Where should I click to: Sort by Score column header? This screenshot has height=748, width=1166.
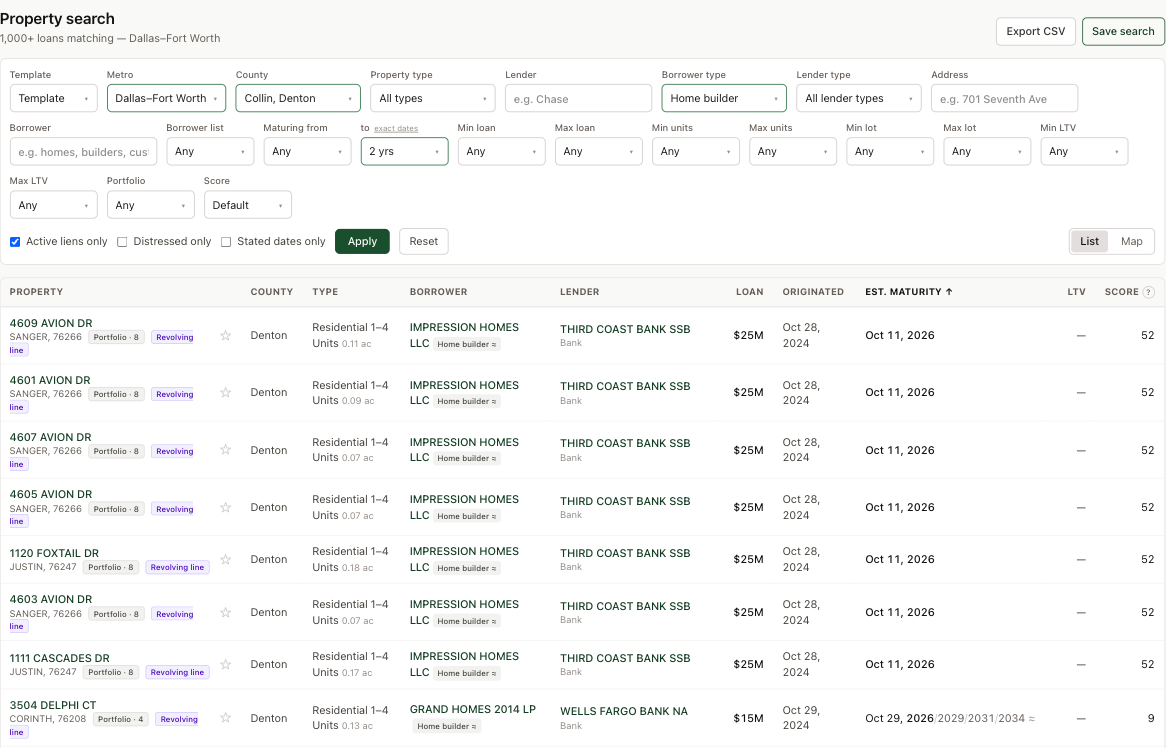coord(1121,292)
